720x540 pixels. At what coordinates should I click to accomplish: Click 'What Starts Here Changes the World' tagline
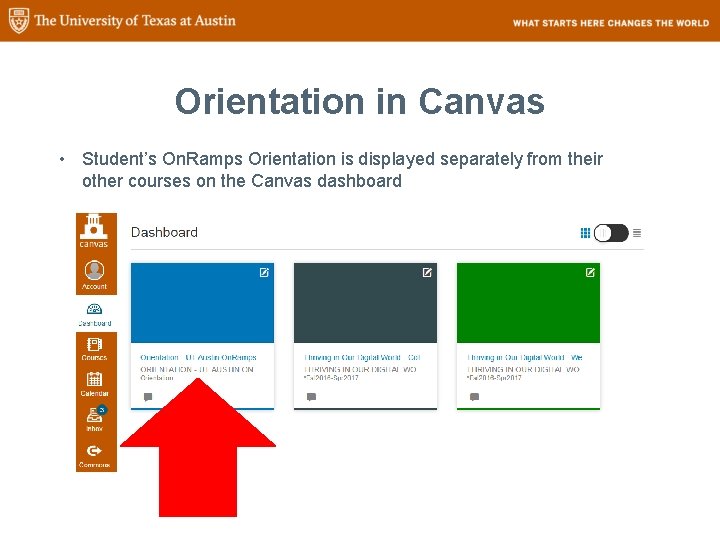[611, 23]
